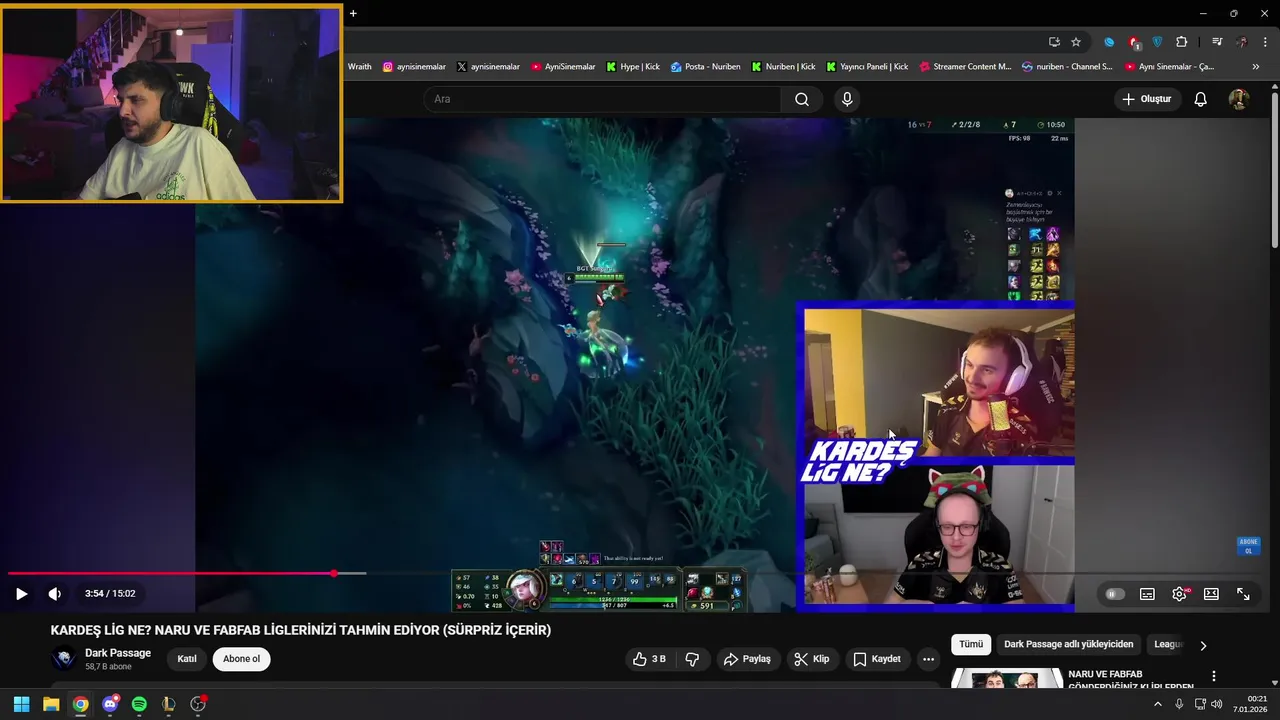Open the suggested NARU VE FABFAB video thumbnail

[x=1006, y=679]
